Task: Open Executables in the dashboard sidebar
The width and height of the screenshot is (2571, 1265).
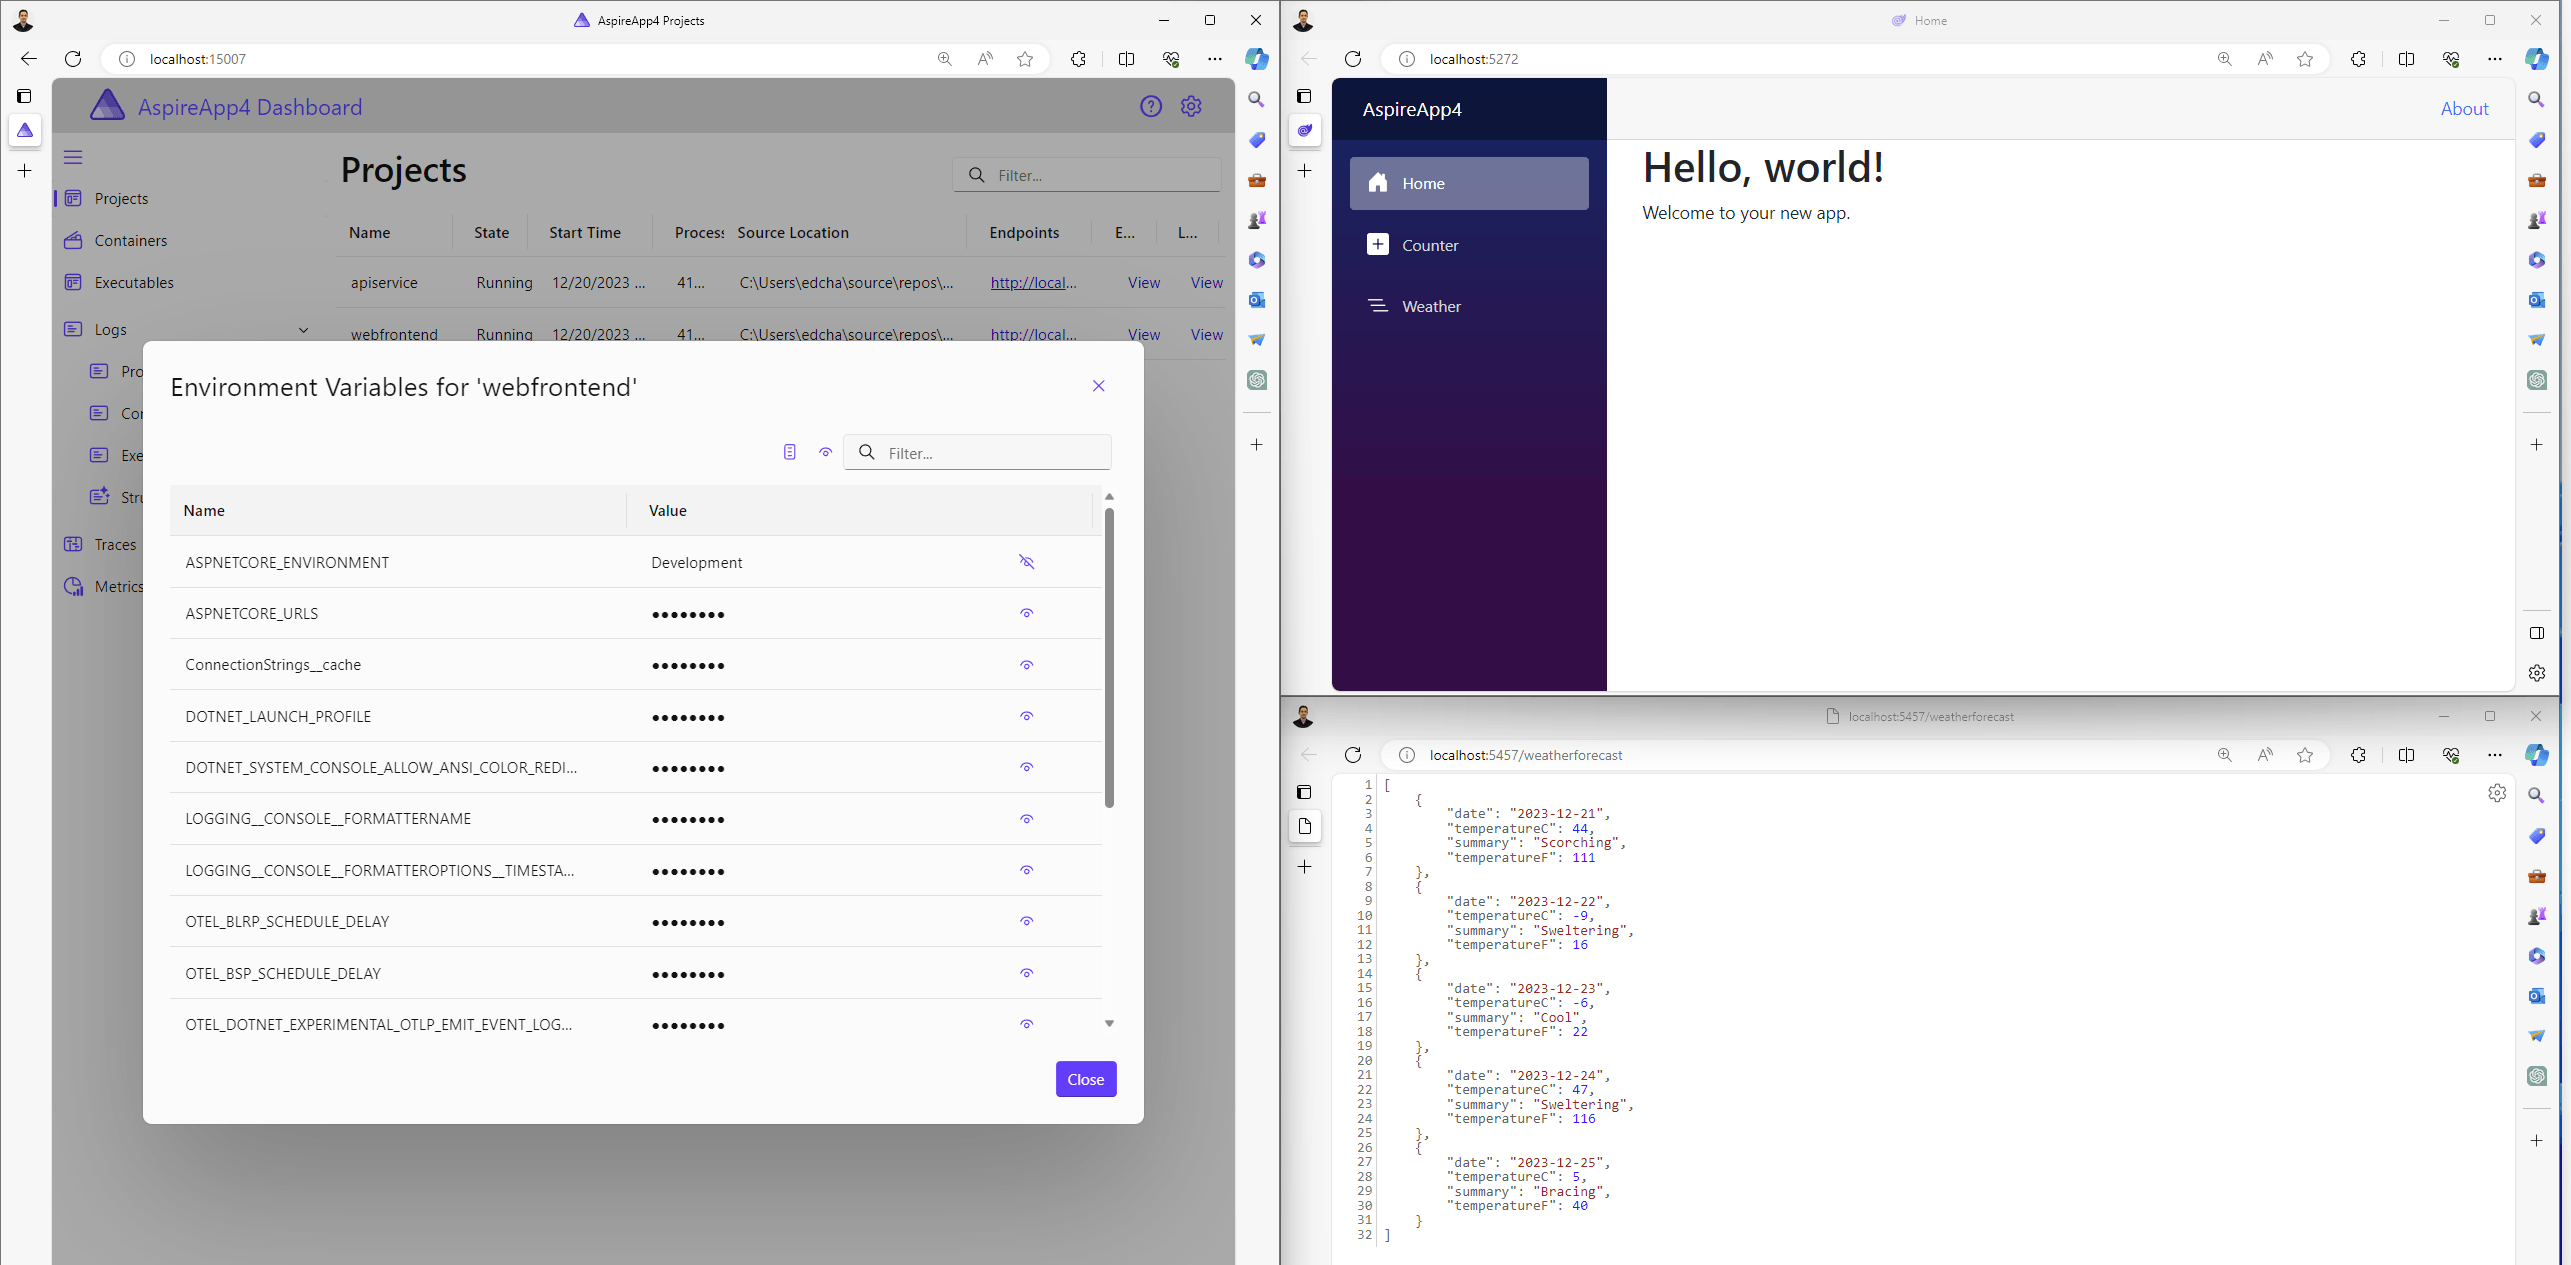Action: (134, 282)
